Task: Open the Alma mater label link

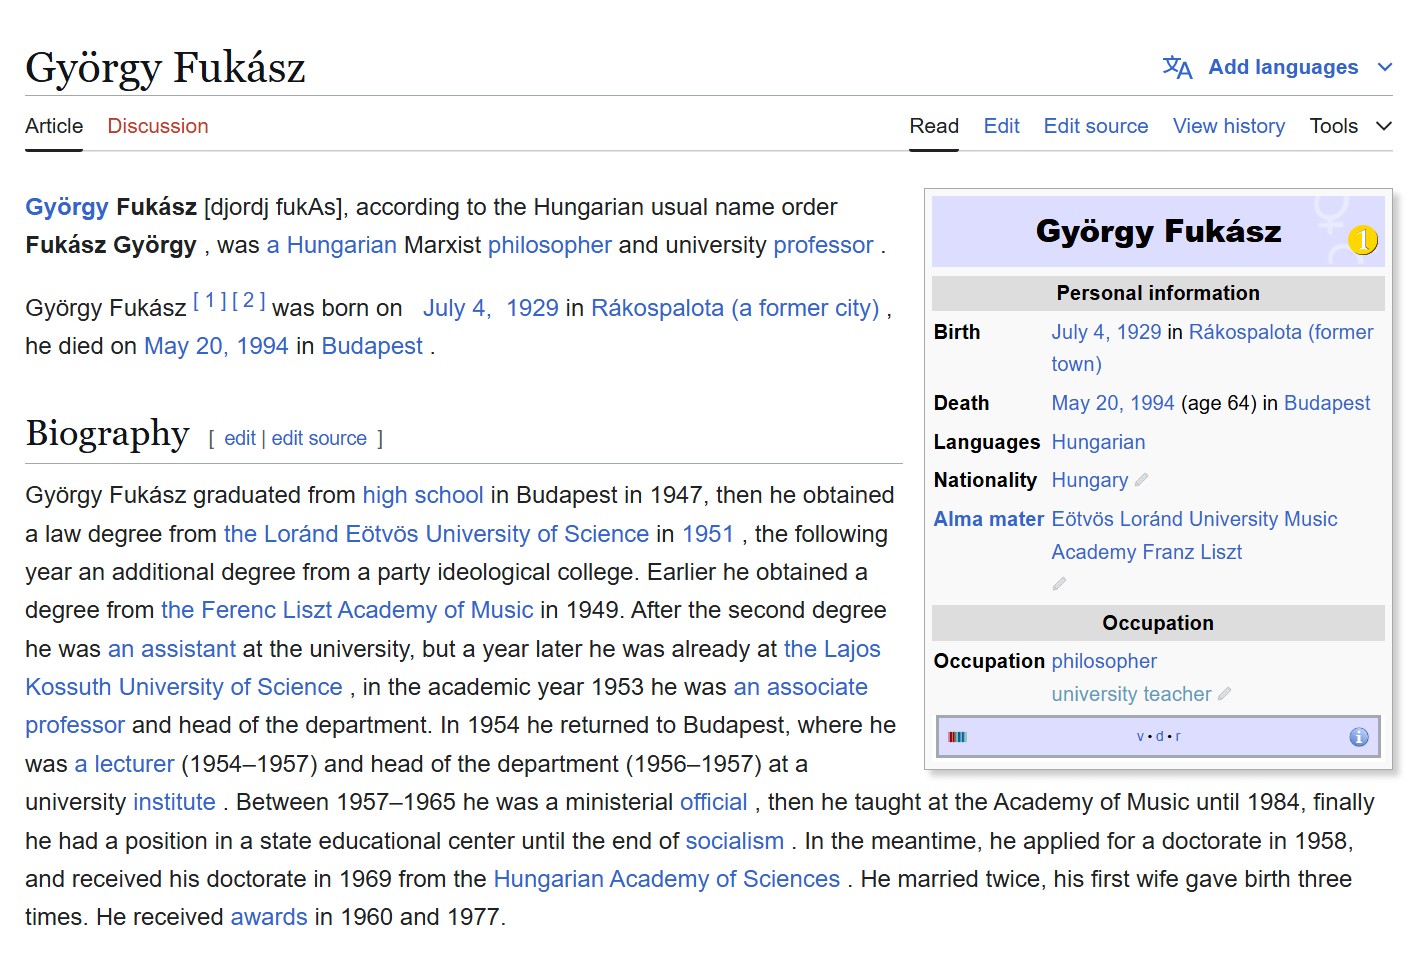Action: (x=988, y=519)
